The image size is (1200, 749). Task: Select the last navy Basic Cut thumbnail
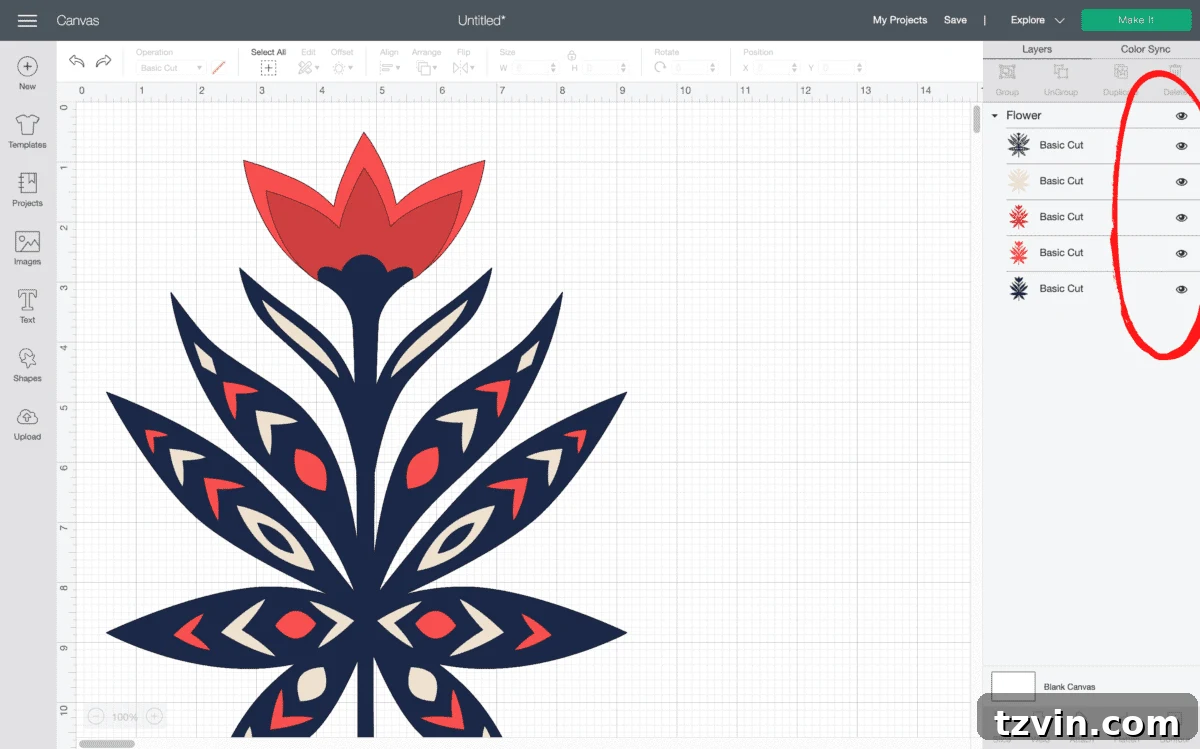(x=1019, y=289)
